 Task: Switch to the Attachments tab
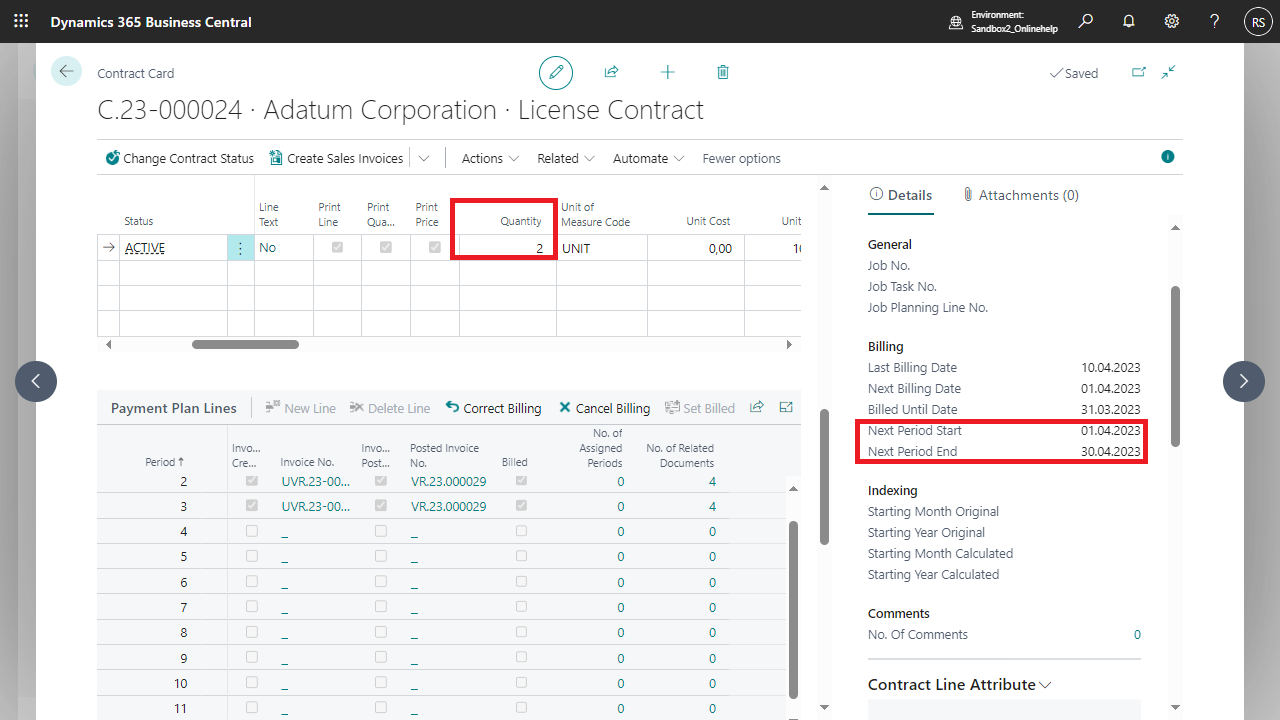pyautogui.click(x=1020, y=195)
